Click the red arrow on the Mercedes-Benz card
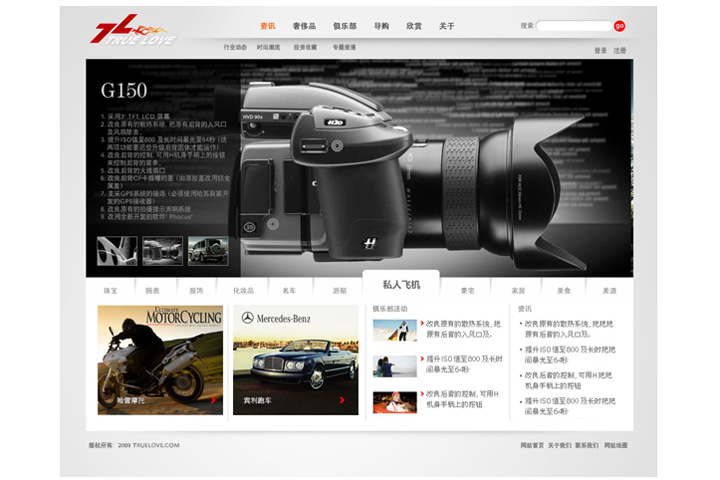This screenshot has width=720, height=480. 342,400
